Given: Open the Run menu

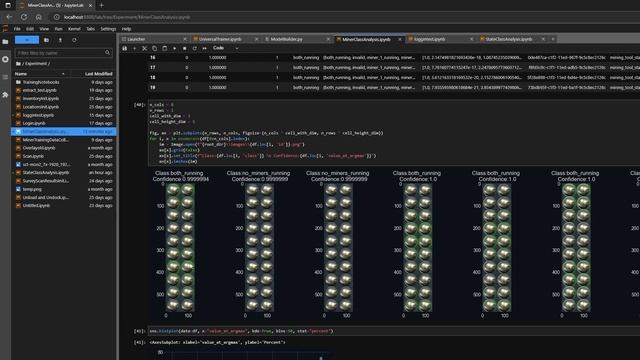Looking at the screenshot, I should 58,29.
